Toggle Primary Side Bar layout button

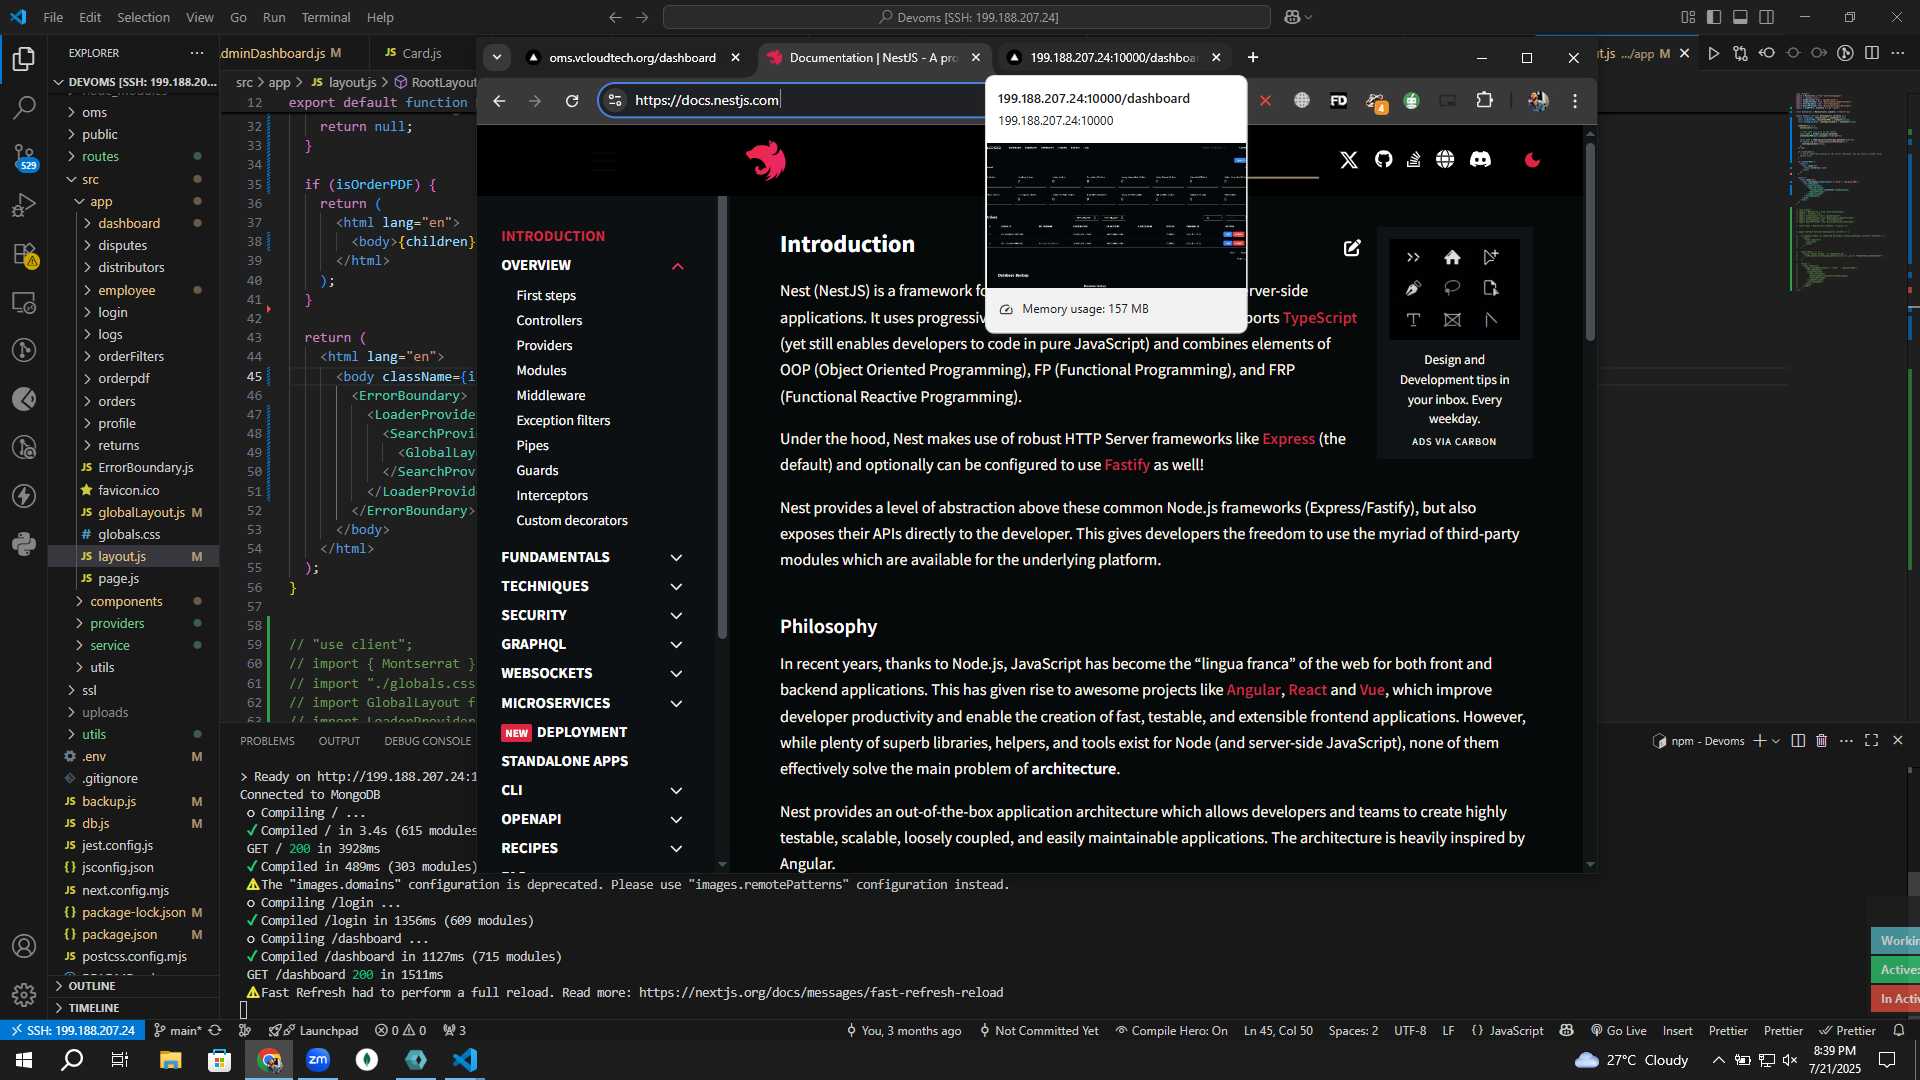(x=1714, y=17)
